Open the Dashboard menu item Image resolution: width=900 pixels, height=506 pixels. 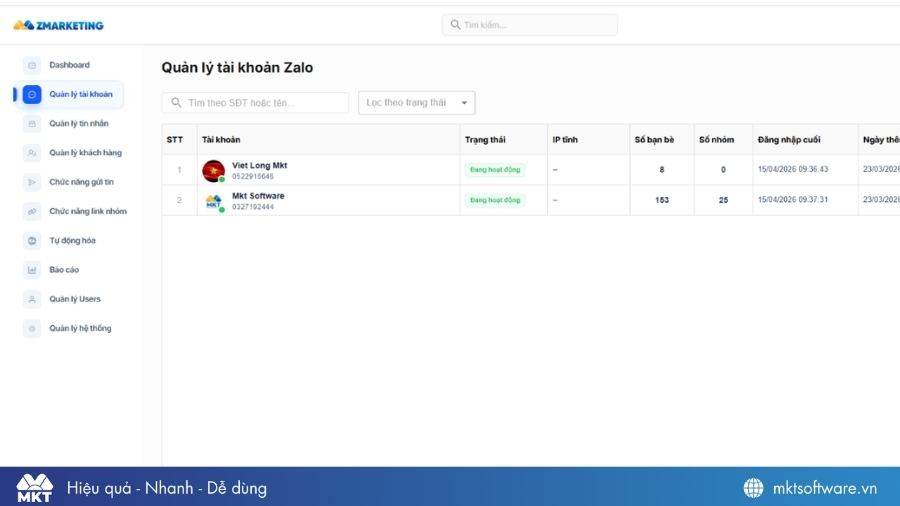pyautogui.click(x=69, y=65)
